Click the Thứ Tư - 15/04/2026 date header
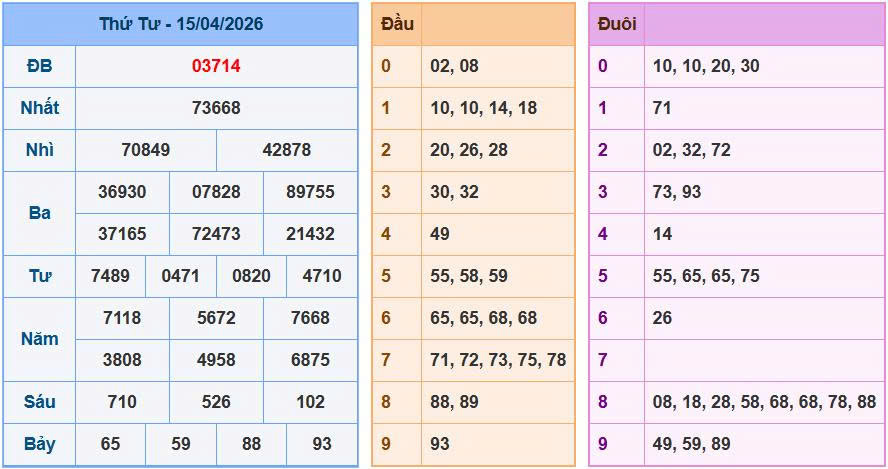 coord(181,24)
